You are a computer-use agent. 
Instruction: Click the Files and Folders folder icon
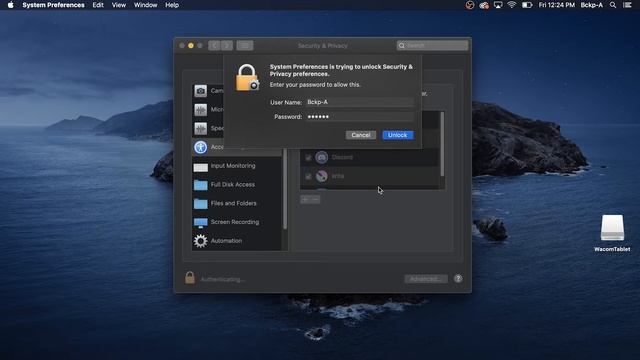point(200,204)
